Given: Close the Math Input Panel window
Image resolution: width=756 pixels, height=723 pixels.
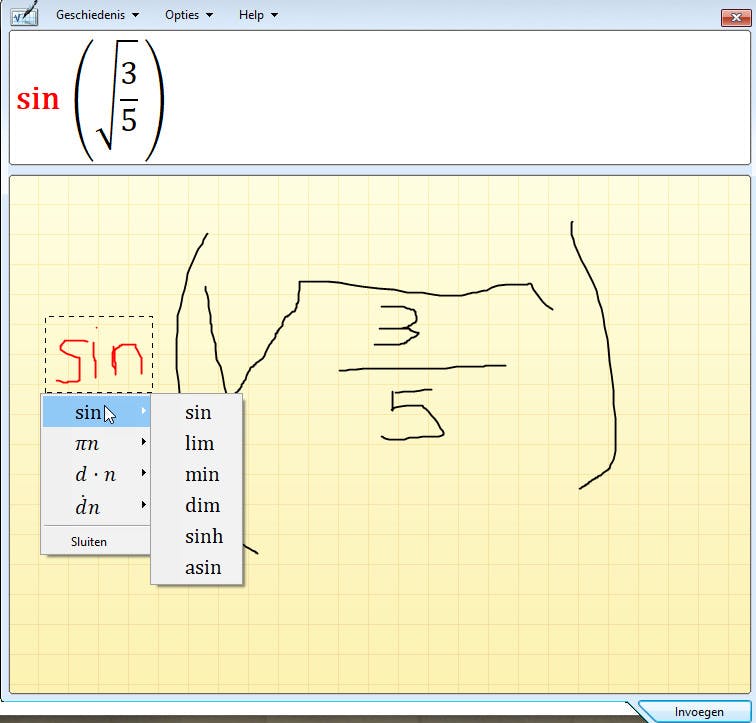Looking at the screenshot, I should [736, 17].
